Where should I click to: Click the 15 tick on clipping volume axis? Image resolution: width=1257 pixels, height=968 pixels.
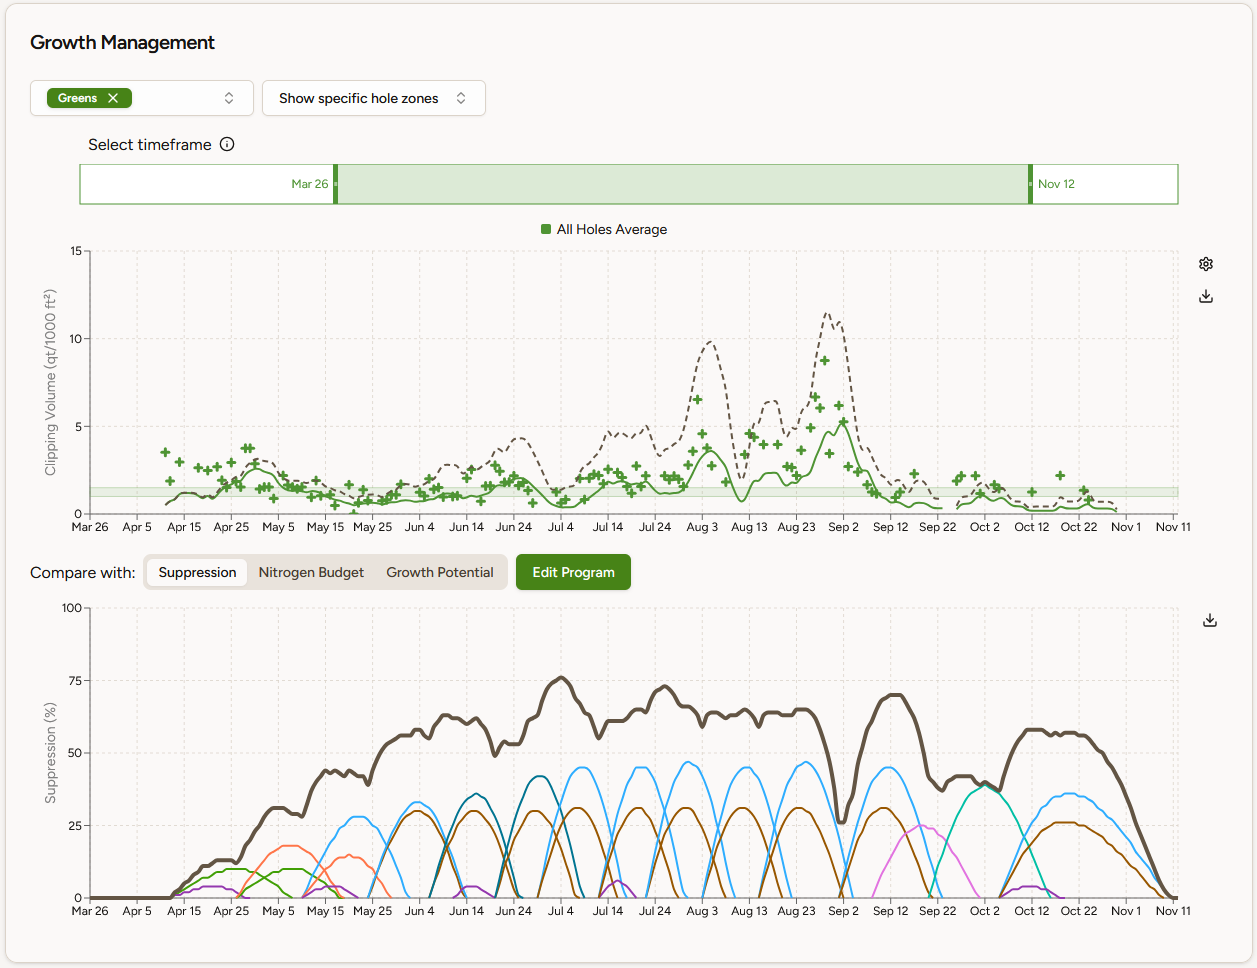tap(76, 251)
